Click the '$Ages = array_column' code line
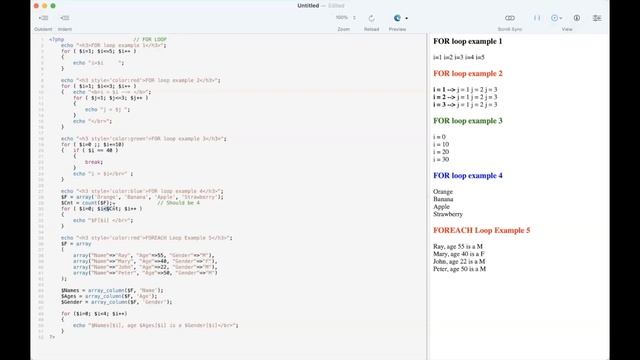Image resolution: width=640 pixels, height=360 pixels. [109, 296]
